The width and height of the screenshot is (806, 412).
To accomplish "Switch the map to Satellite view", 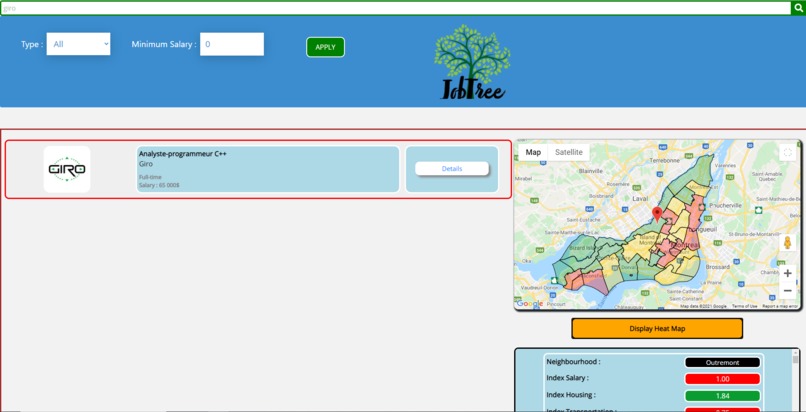I will point(569,152).
